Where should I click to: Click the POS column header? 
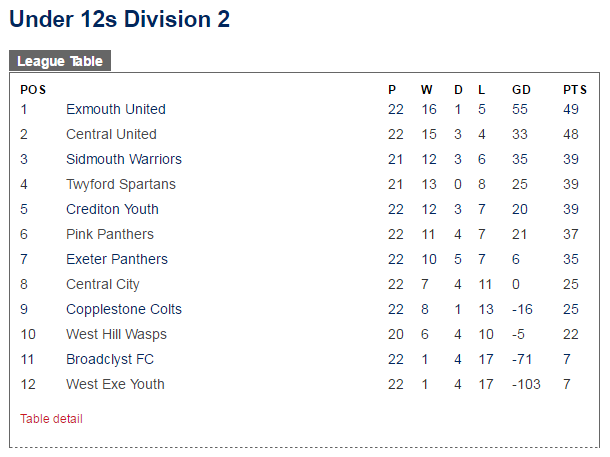(33, 90)
